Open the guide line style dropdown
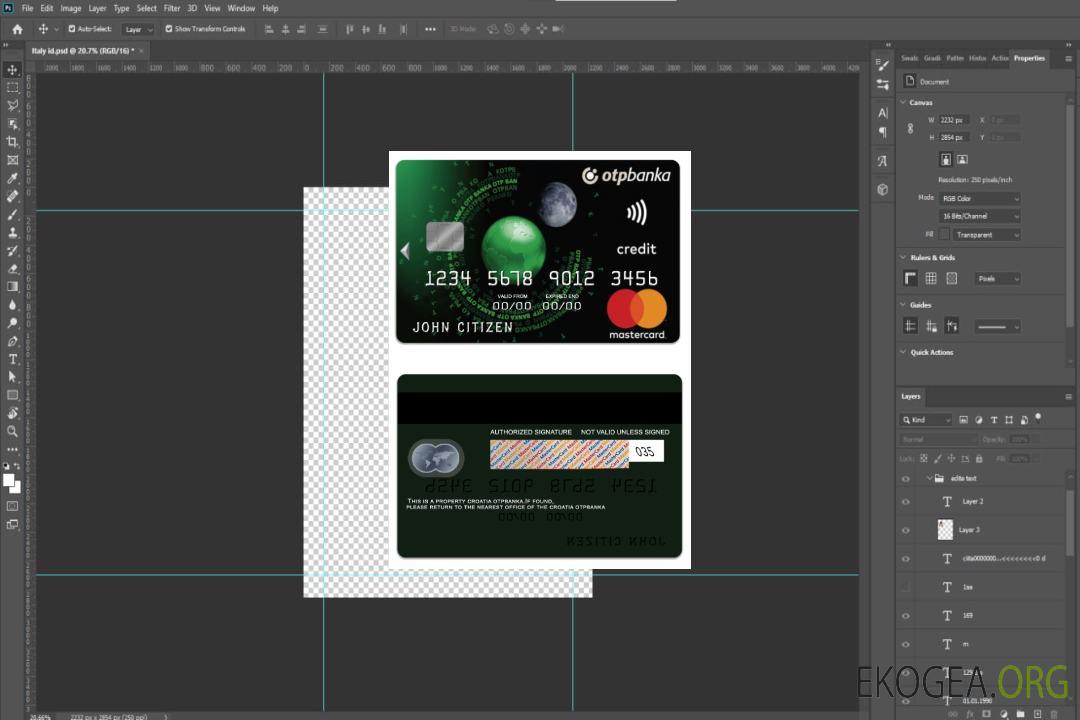 (998, 327)
